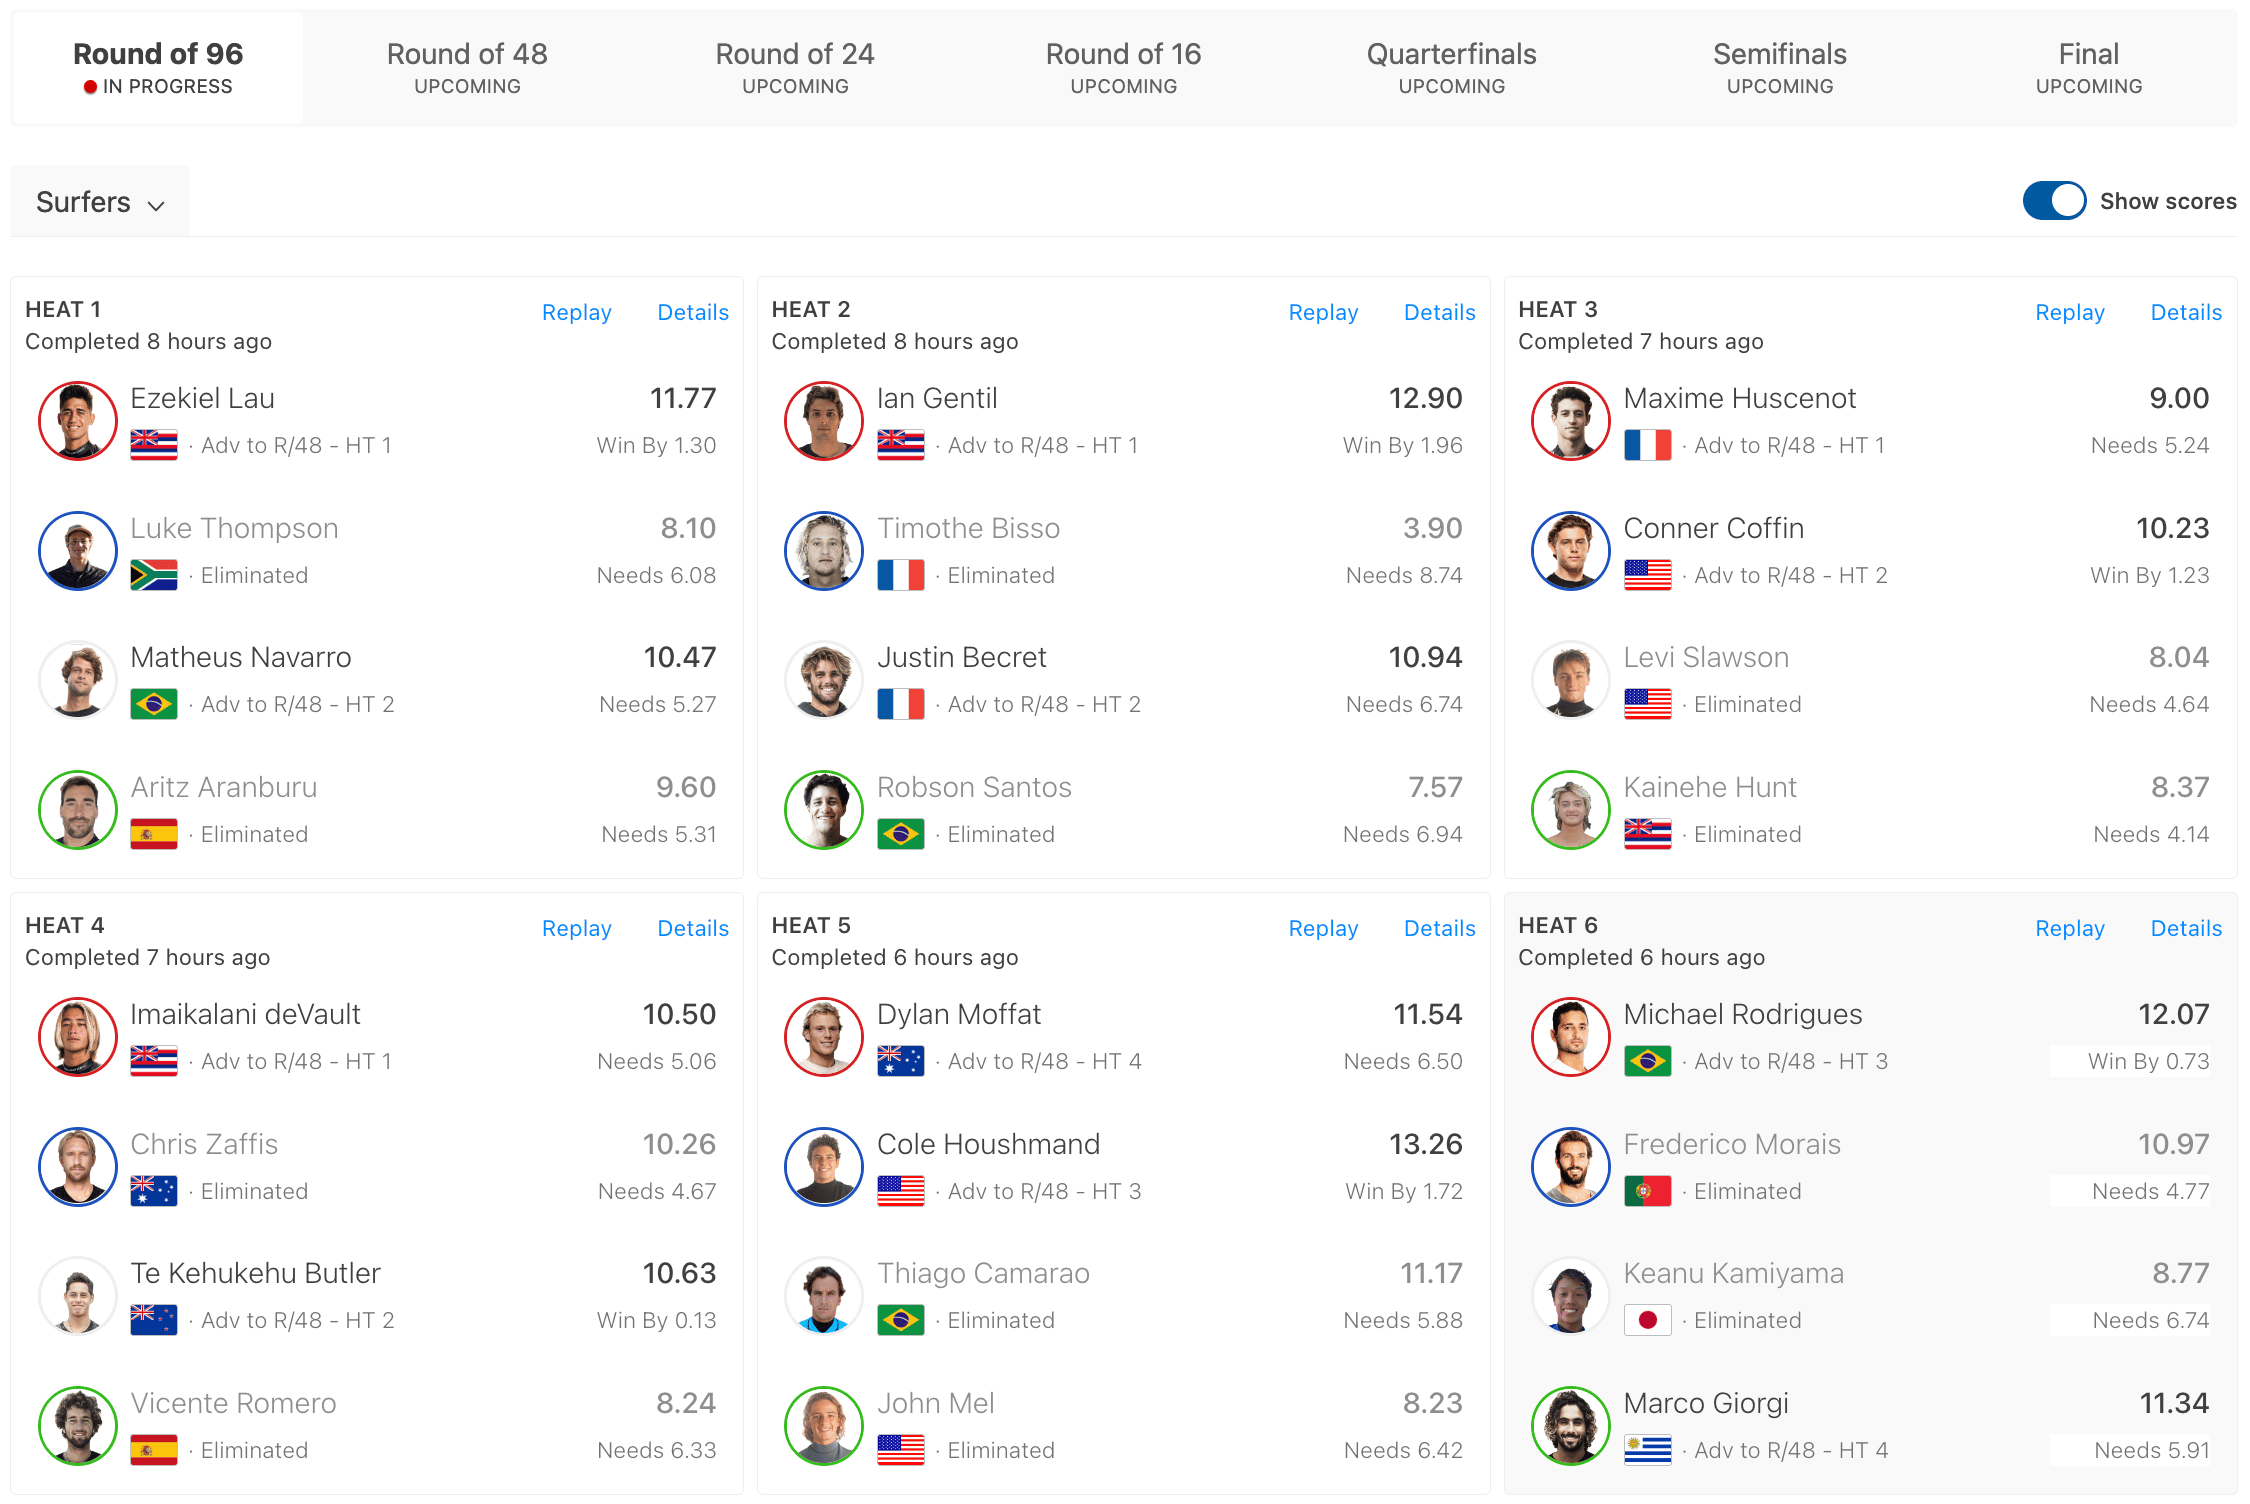Open Details for Heat 3
This screenshot has height=1504, width=2250.
tap(2186, 312)
